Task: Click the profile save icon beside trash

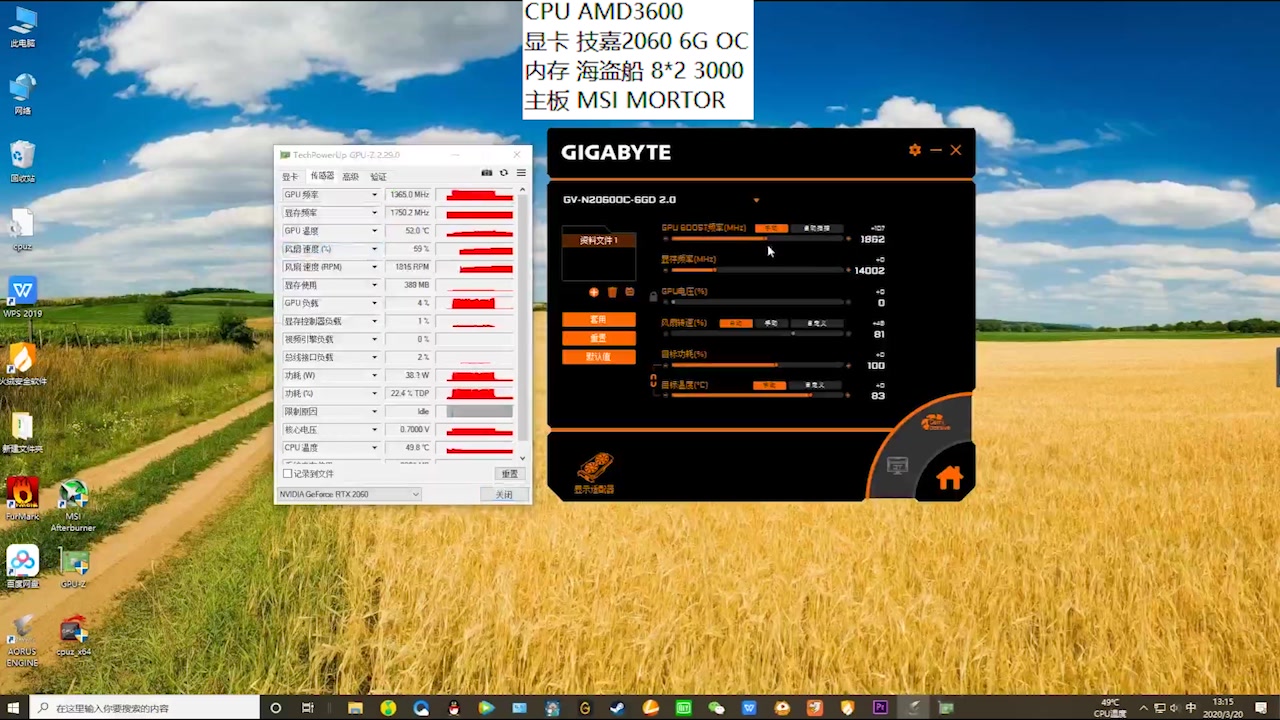Action: pyautogui.click(x=629, y=292)
